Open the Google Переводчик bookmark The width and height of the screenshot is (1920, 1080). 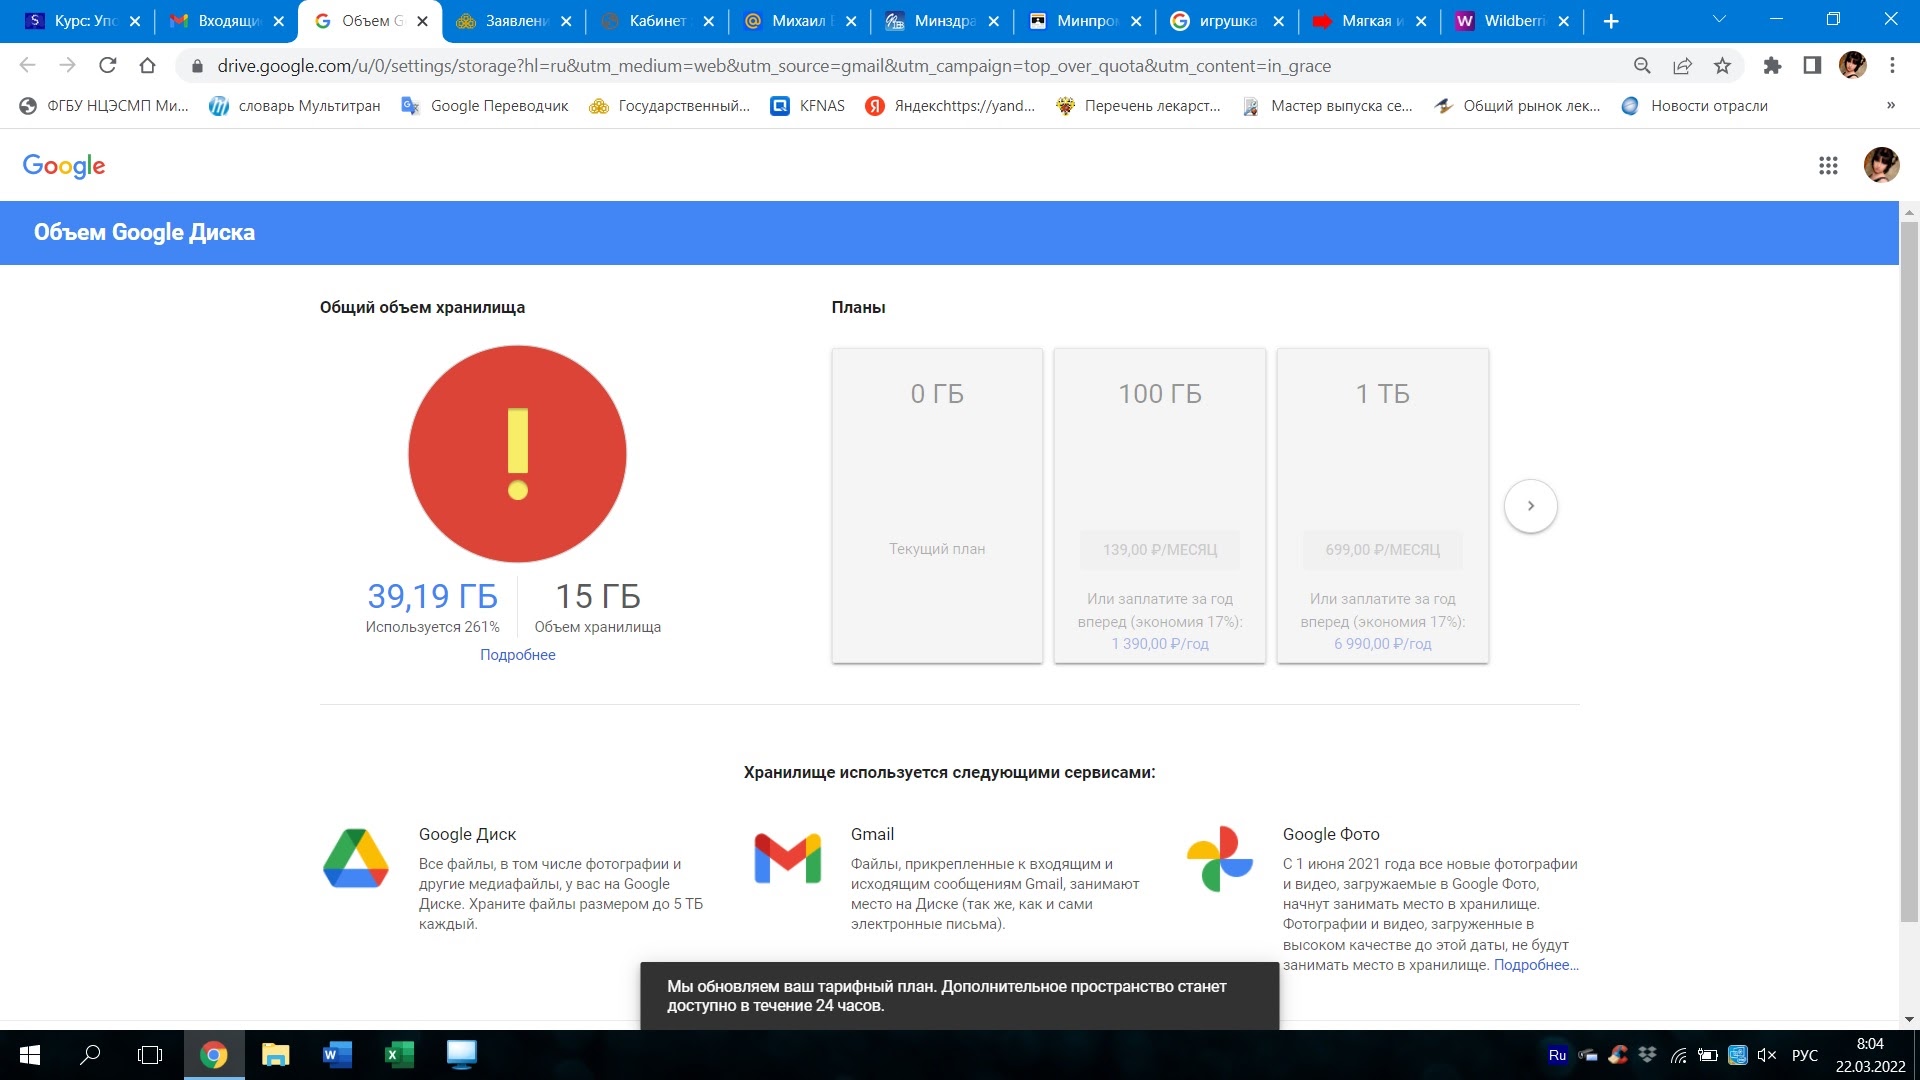click(x=485, y=106)
